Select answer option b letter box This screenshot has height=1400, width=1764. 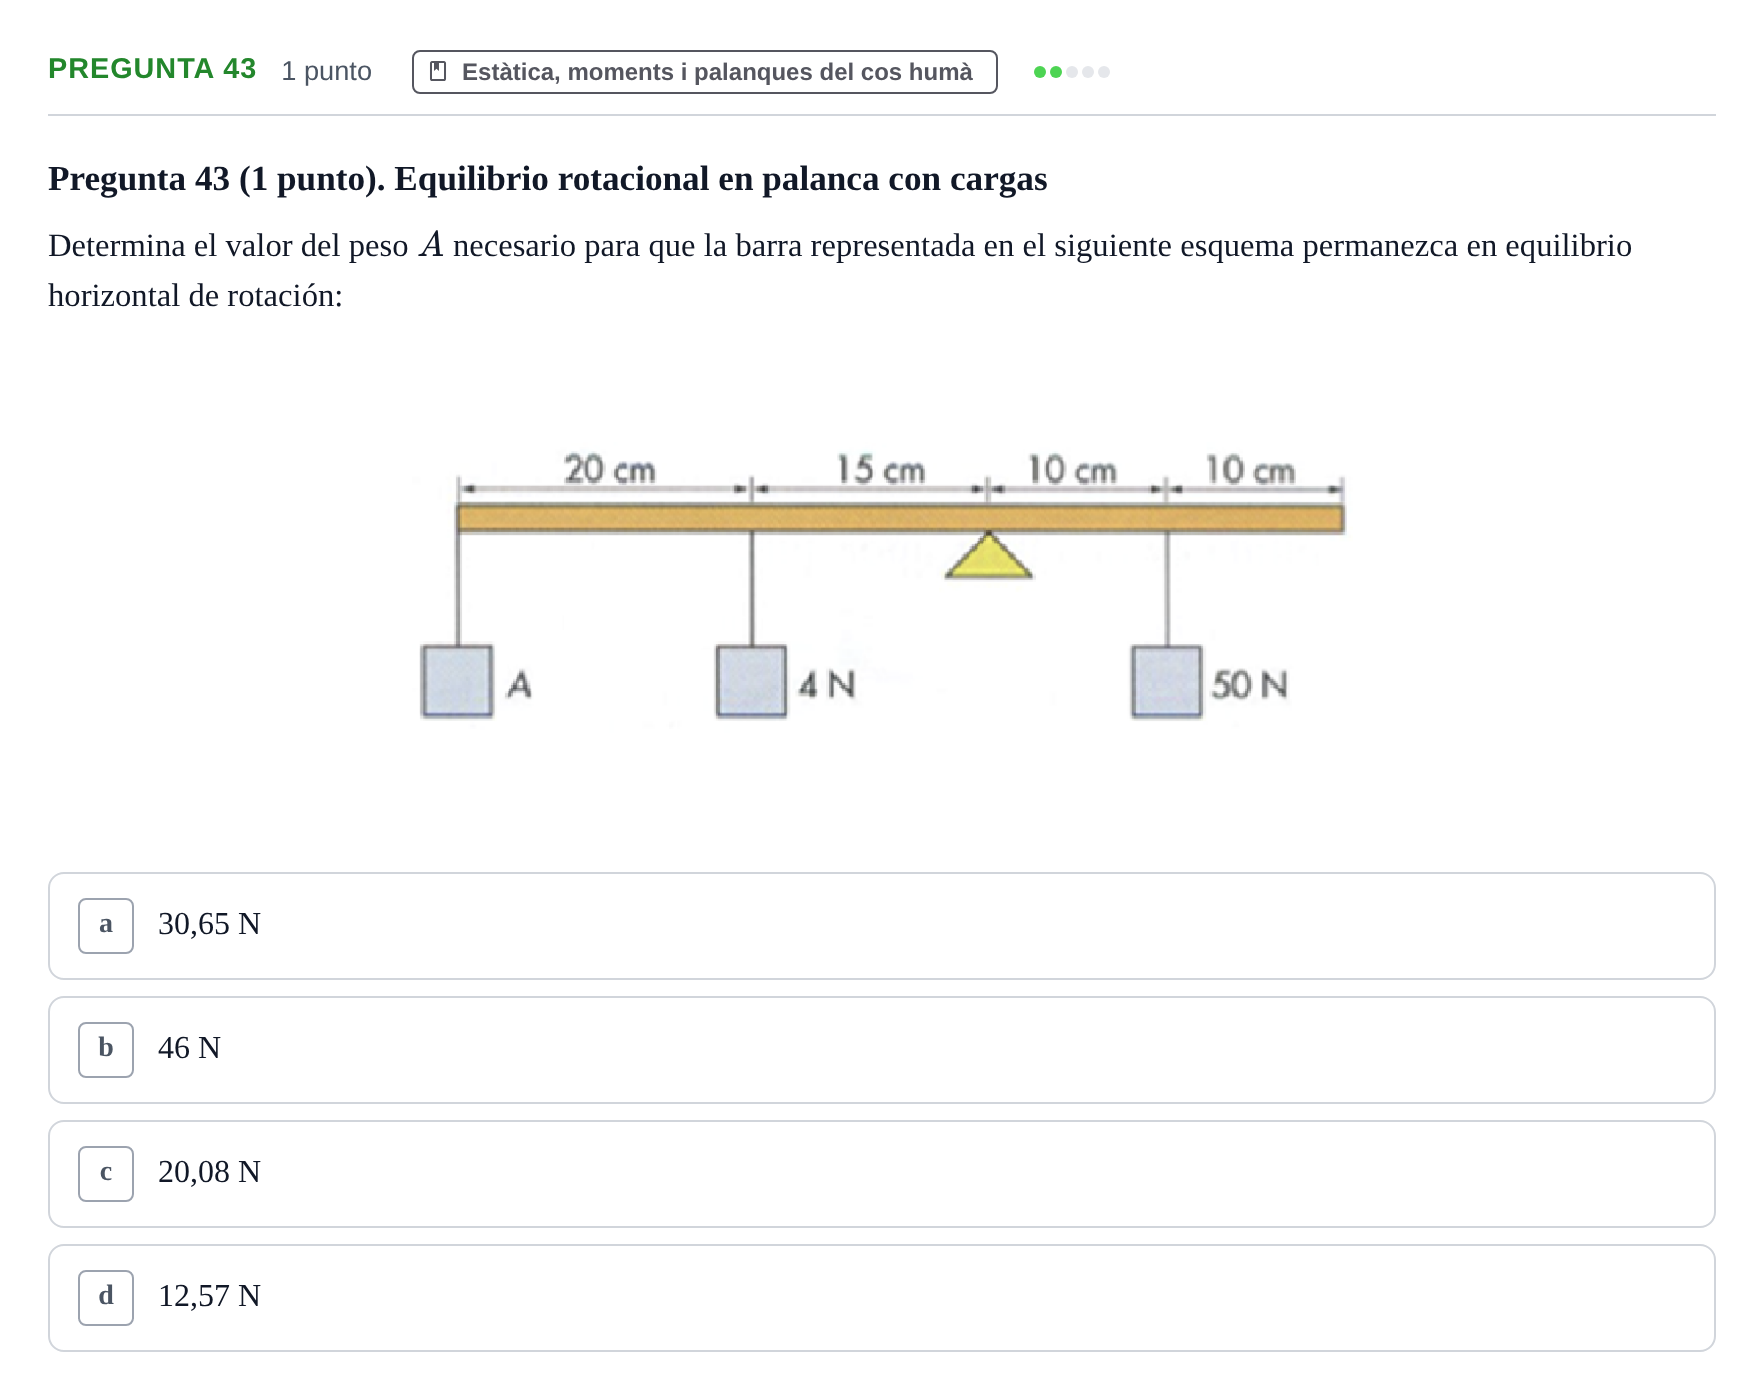click(x=106, y=1050)
